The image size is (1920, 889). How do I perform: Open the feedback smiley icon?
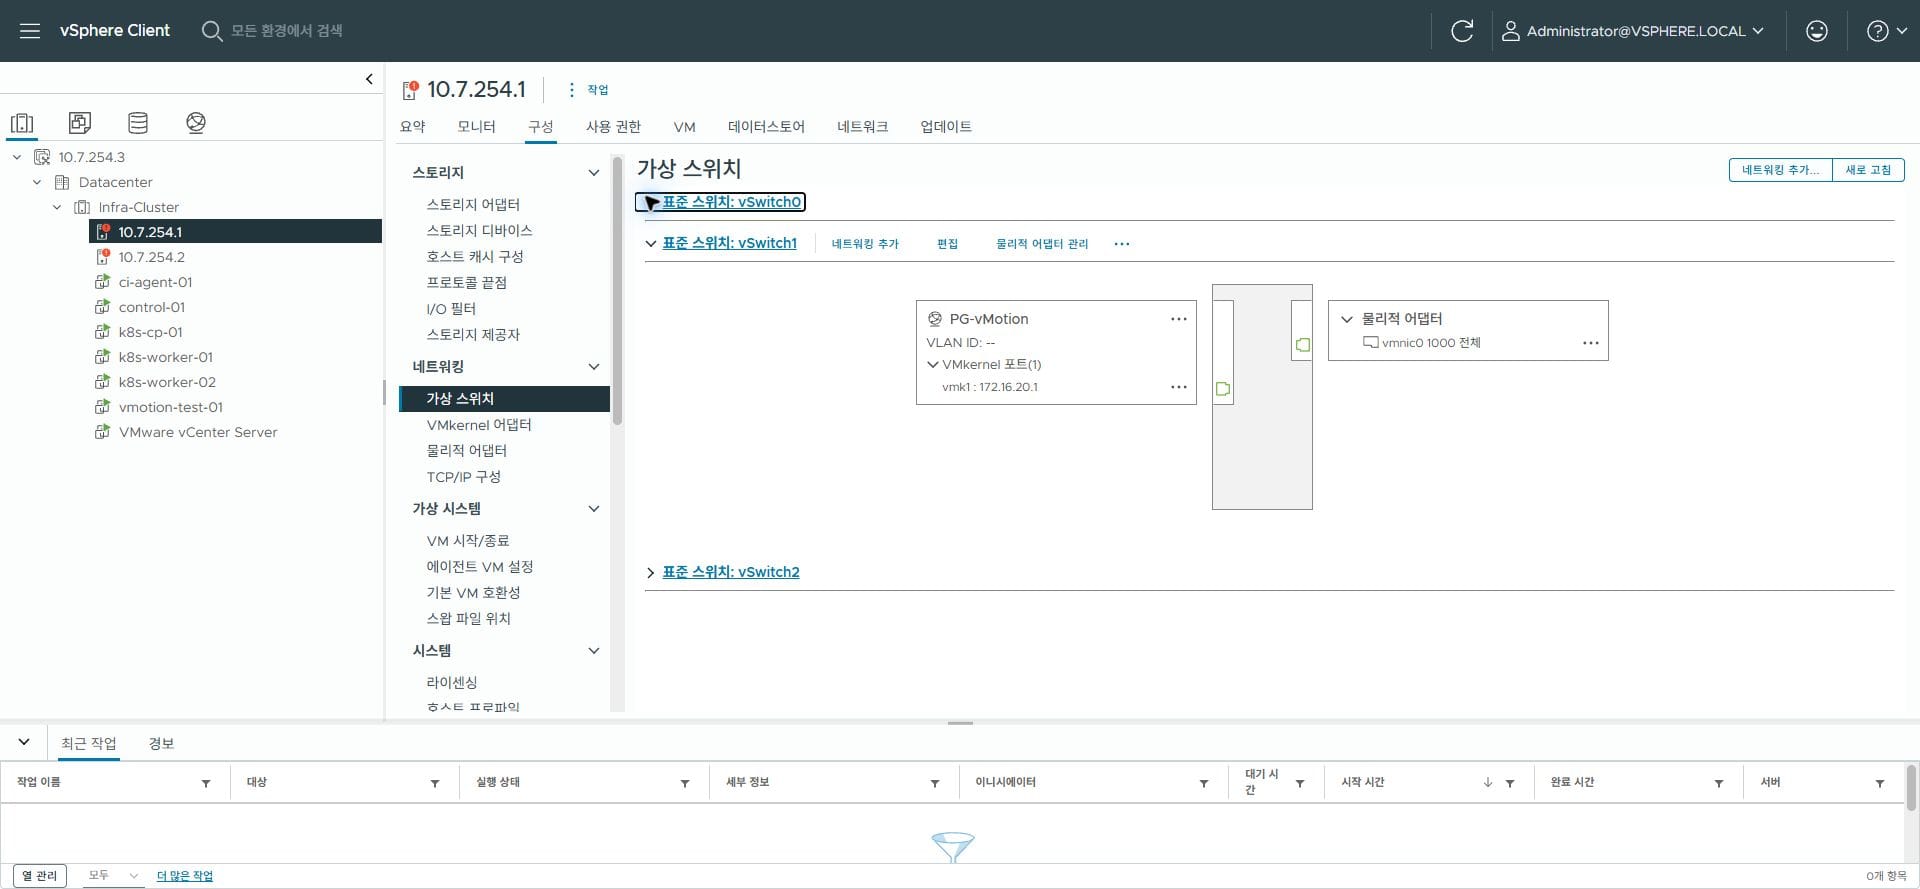(x=1817, y=31)
